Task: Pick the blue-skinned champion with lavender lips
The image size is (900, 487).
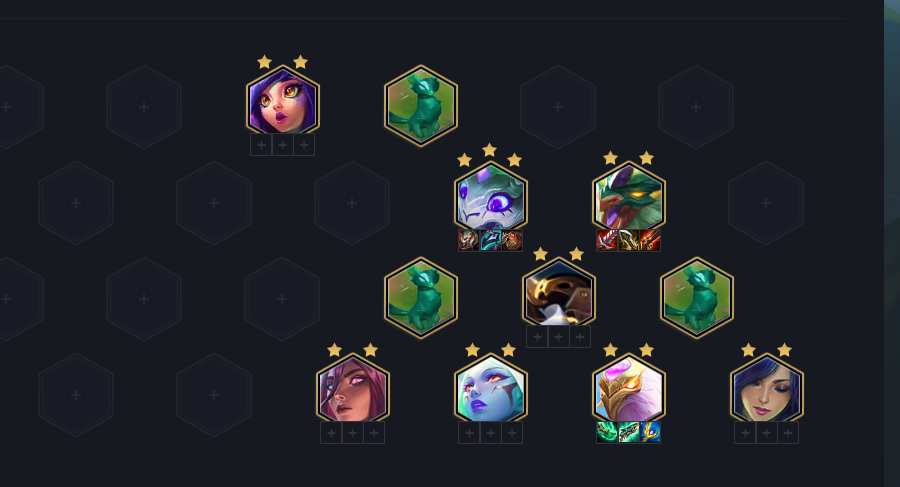Action: 491,391
